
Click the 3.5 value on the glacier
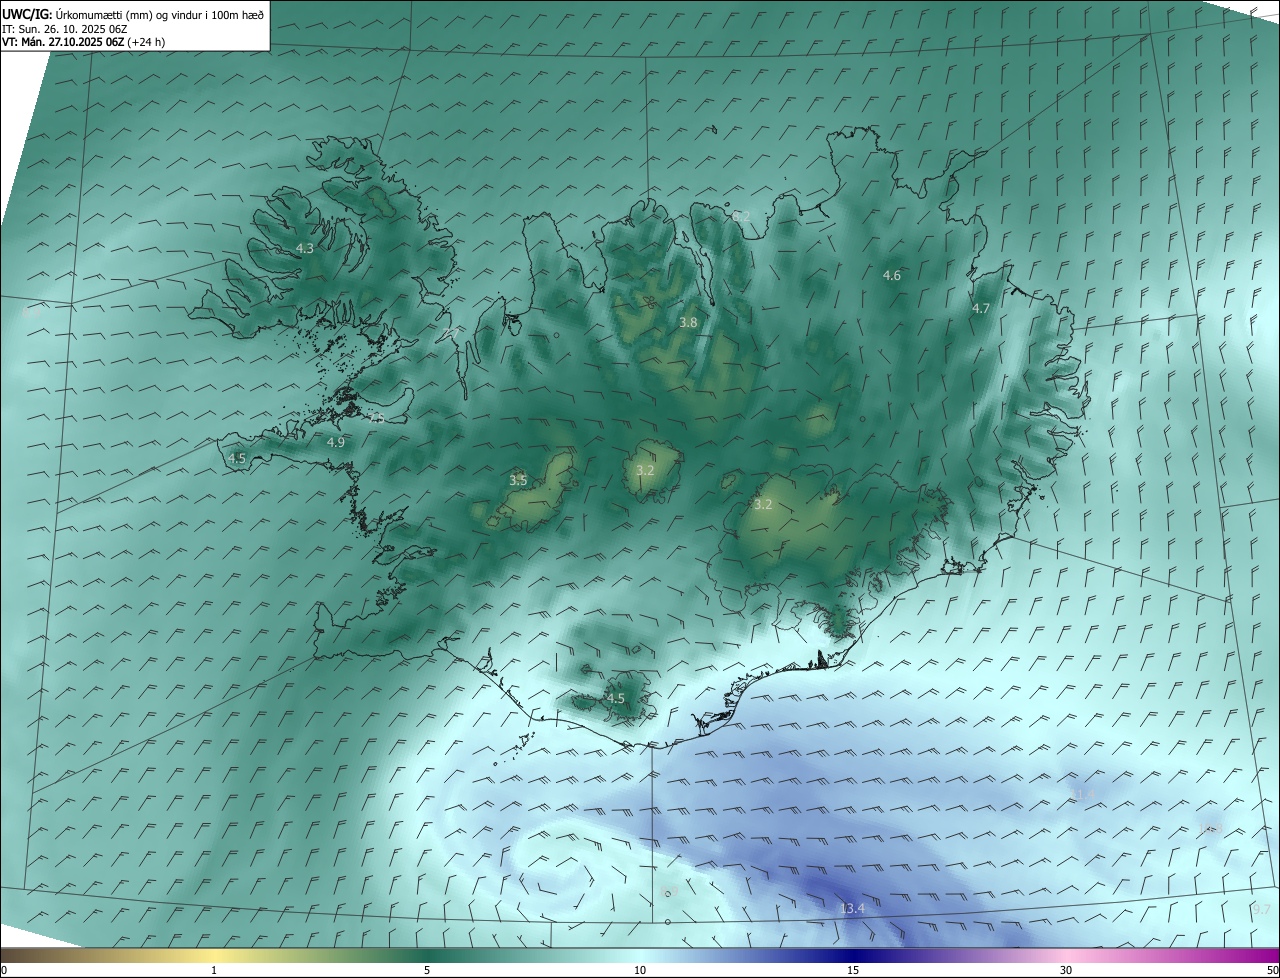[x=518, y=480]
